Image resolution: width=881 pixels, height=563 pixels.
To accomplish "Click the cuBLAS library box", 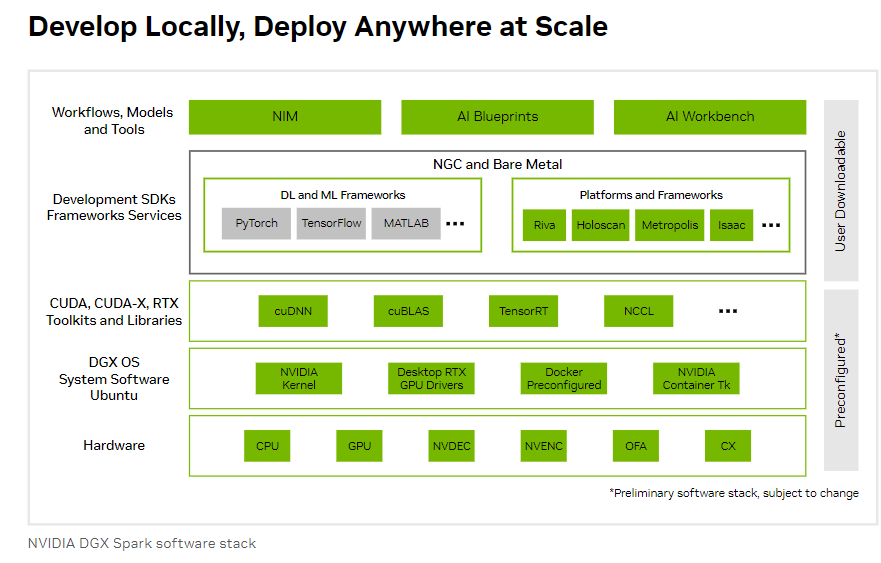I will [x=408, y=311].
